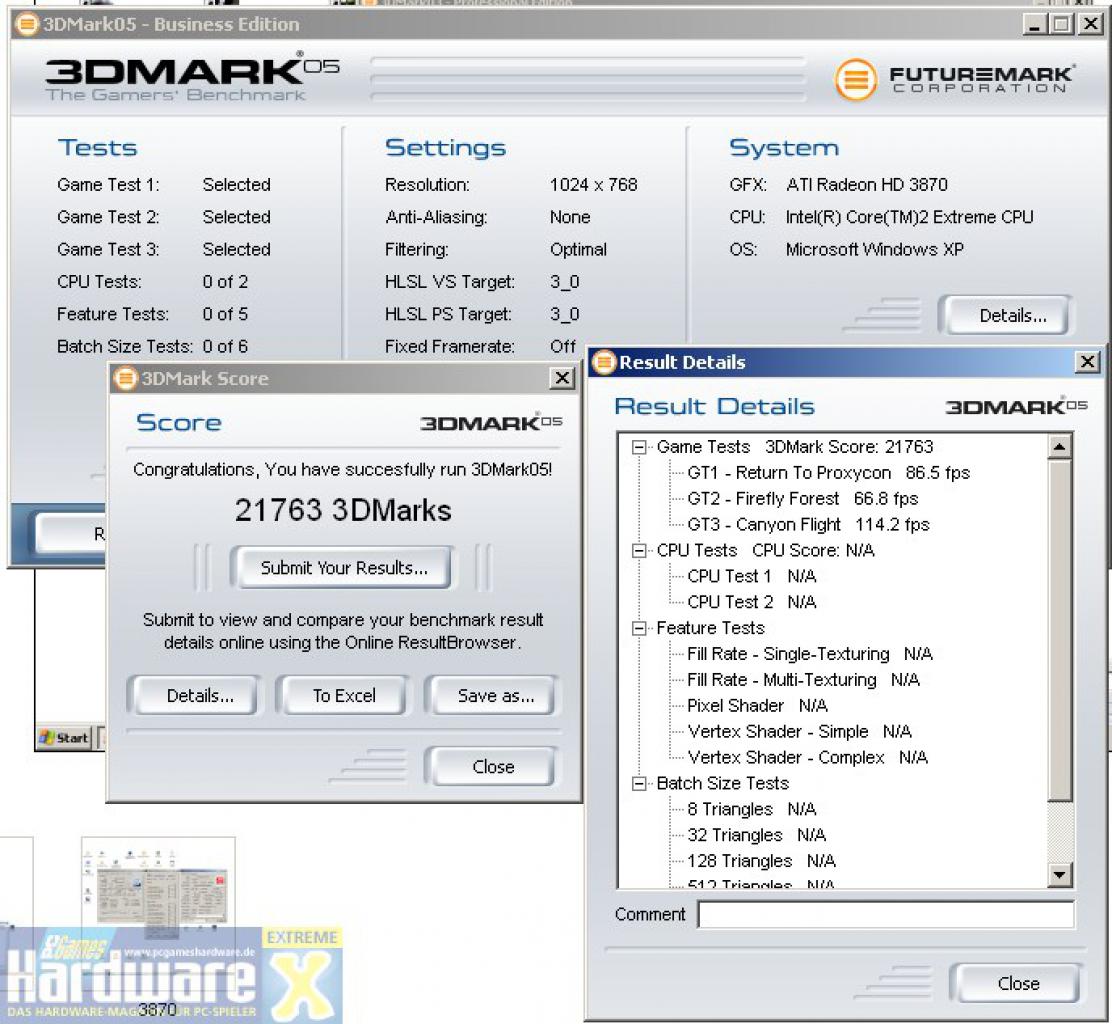Image resolution: width=1112 pixels, height=1024 pixels.
Task: Select CPU Tests CPU Score row text
Action: click(x=765, y=551)
